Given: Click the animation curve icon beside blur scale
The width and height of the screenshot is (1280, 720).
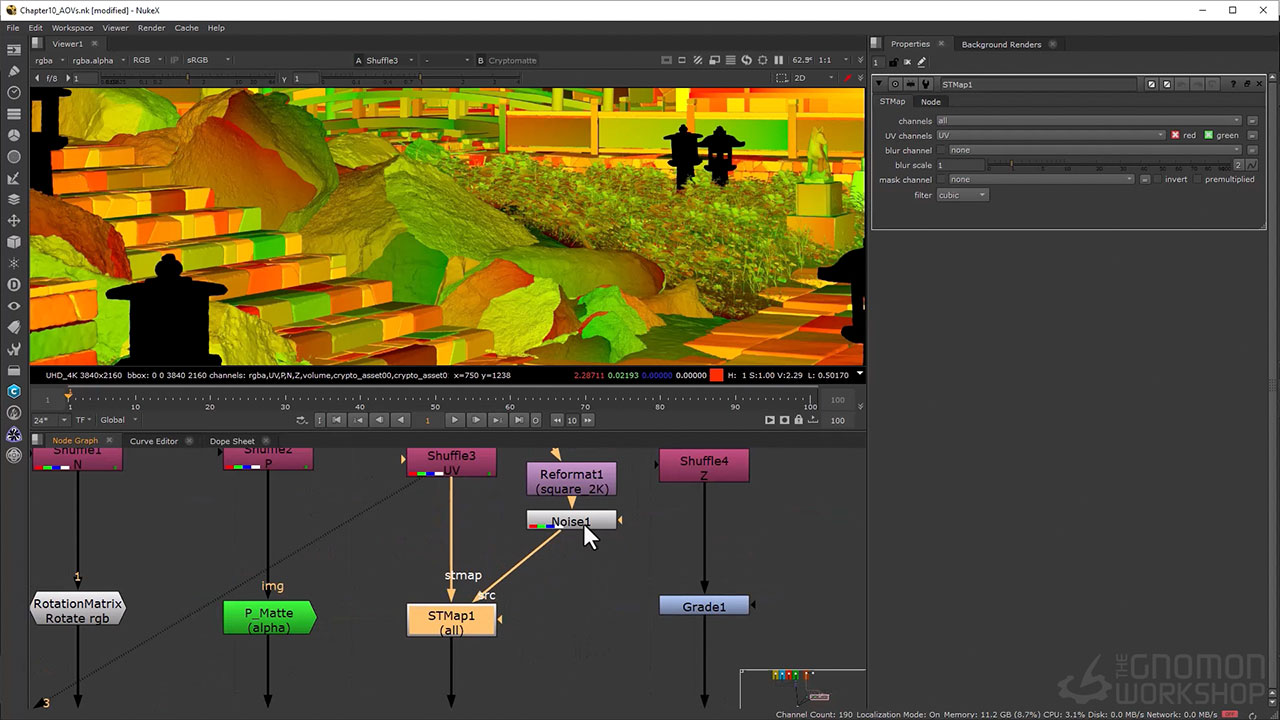Looking at the screenshot, I should 1252,165.
